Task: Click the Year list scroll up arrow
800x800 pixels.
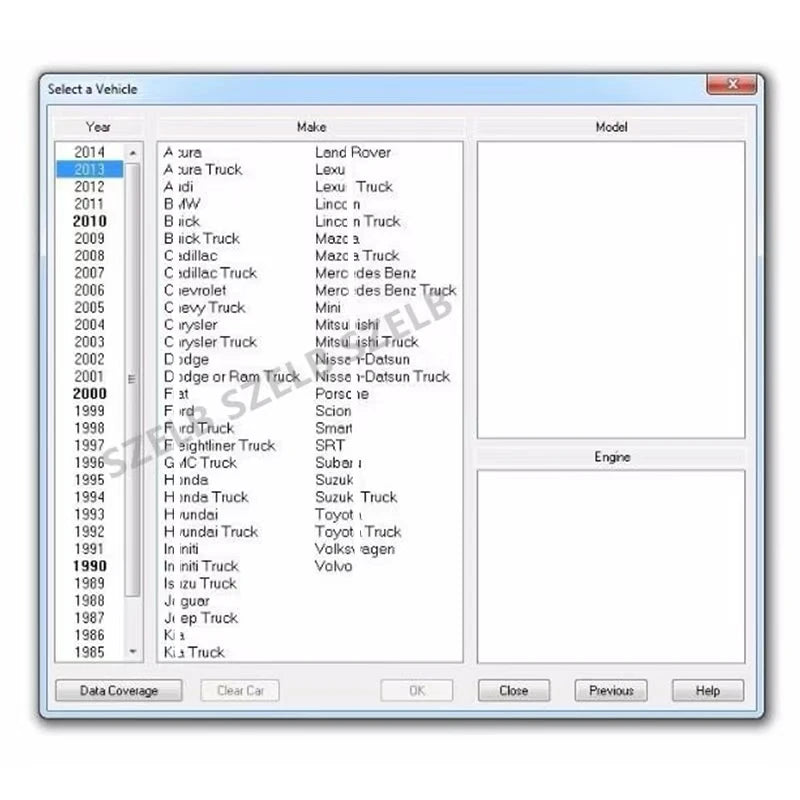Action: tap(133, 153)
